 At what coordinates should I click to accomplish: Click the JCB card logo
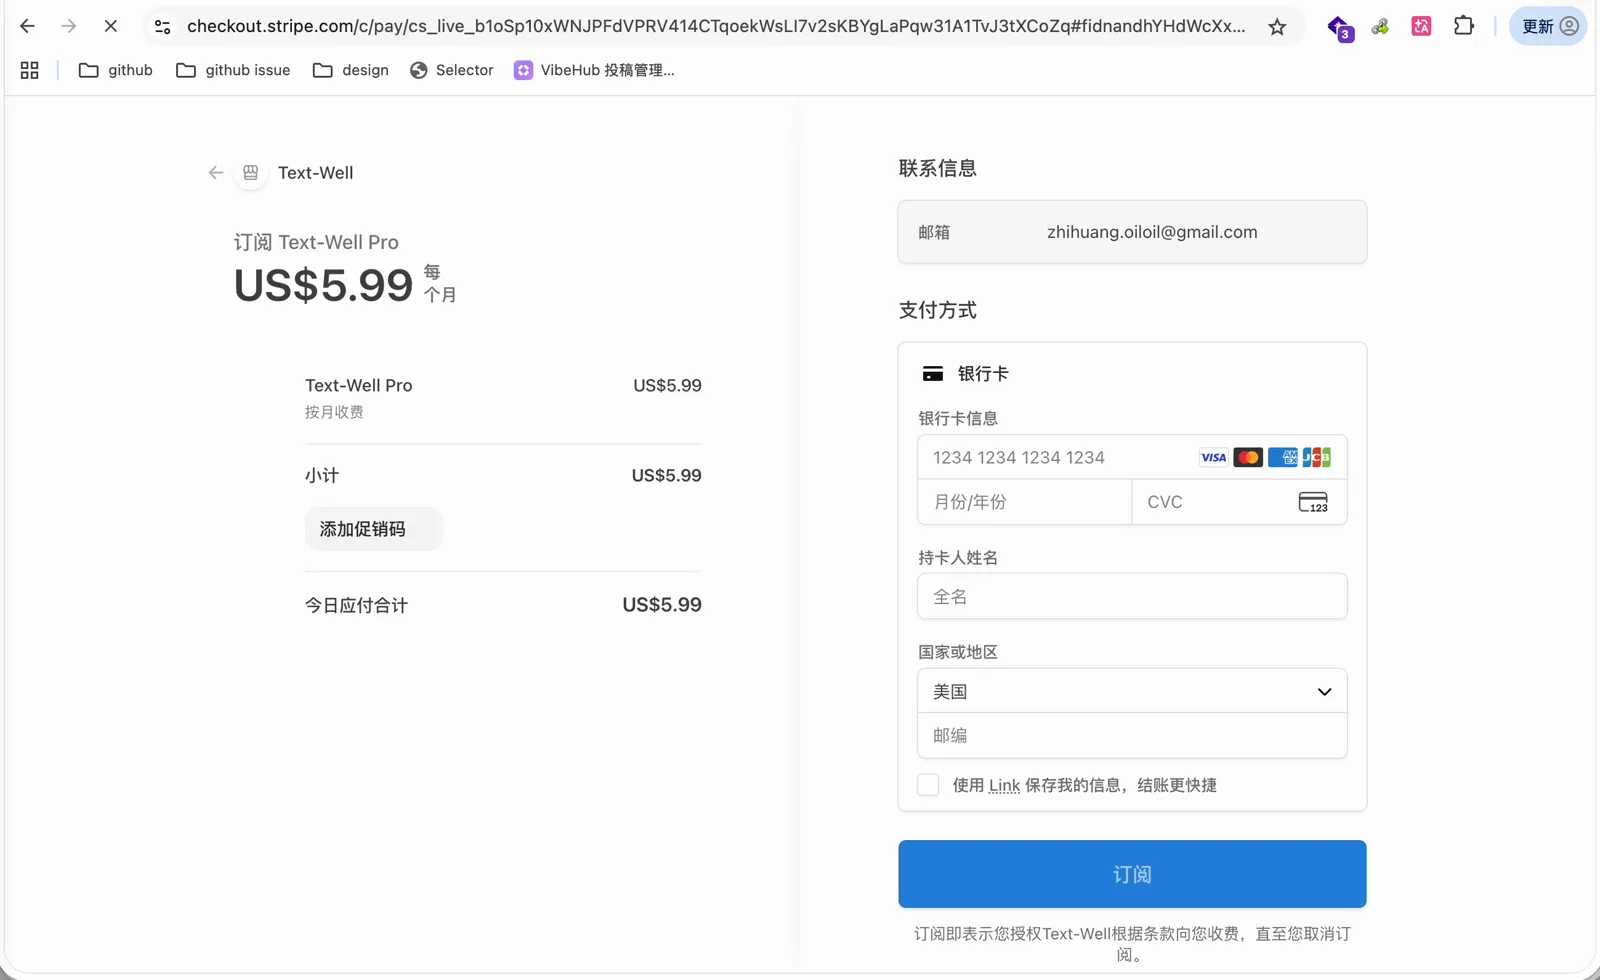point(1317,457)
